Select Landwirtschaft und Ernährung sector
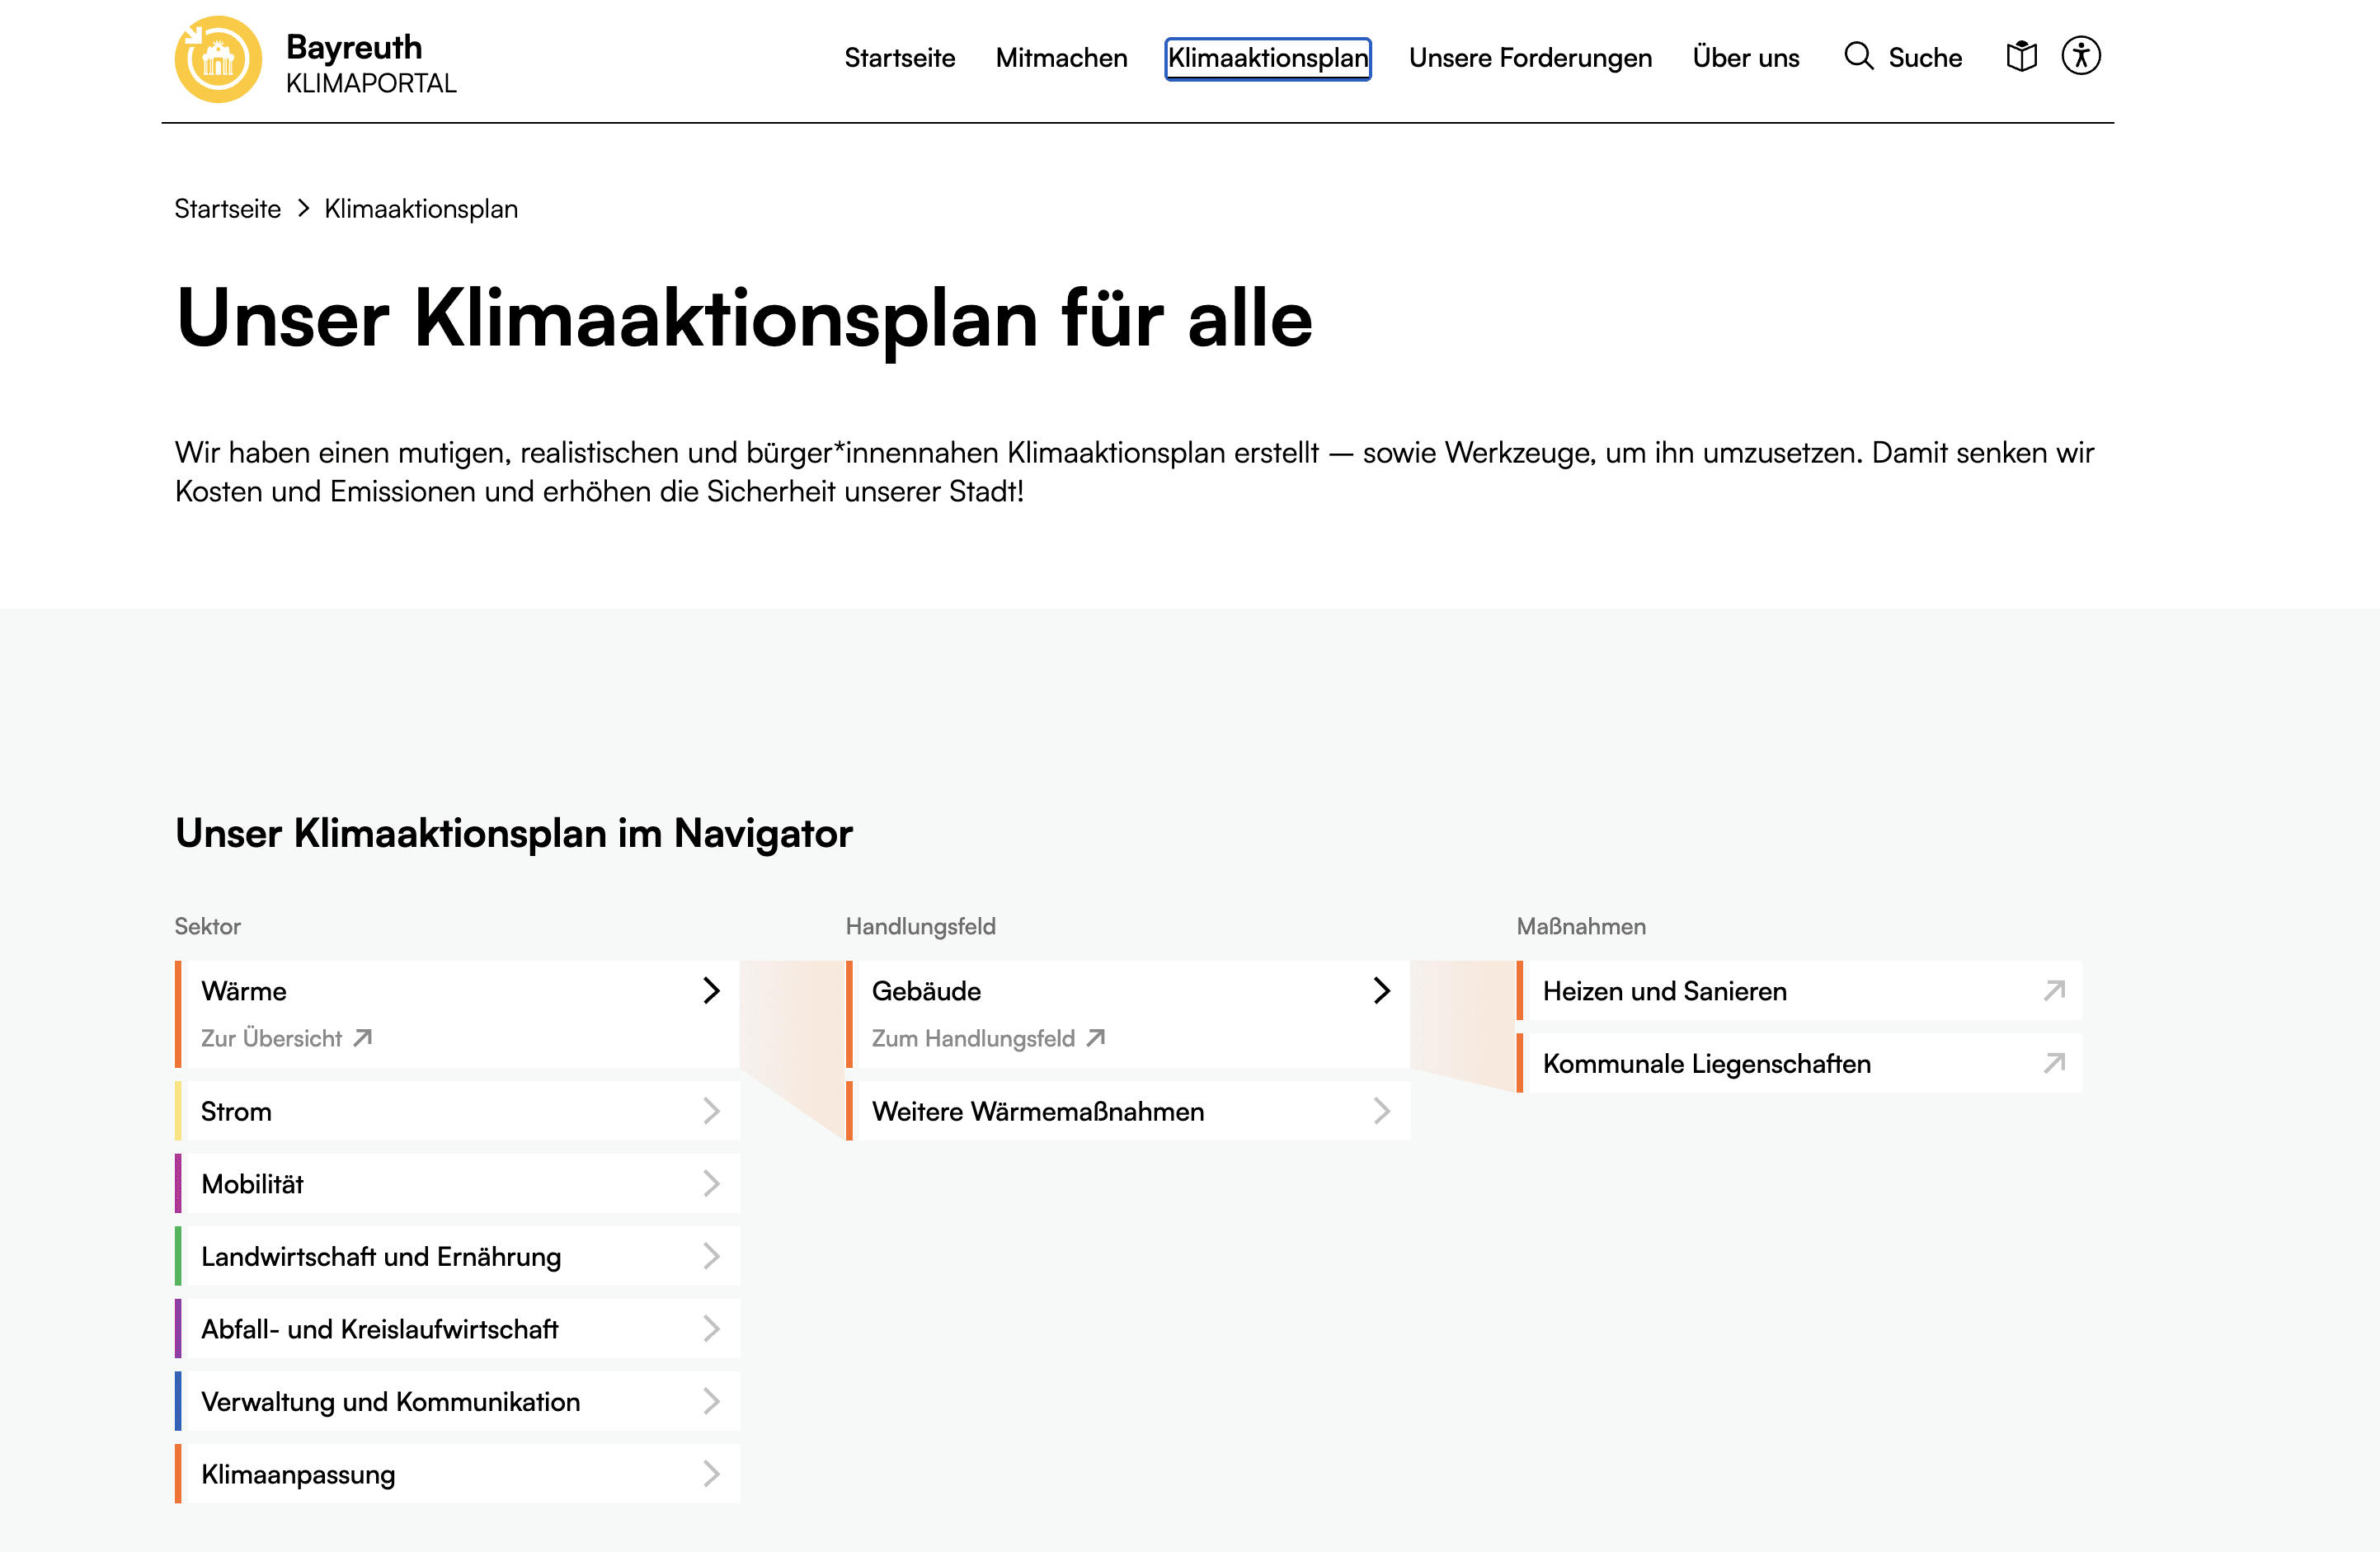 pos(381,1257)
